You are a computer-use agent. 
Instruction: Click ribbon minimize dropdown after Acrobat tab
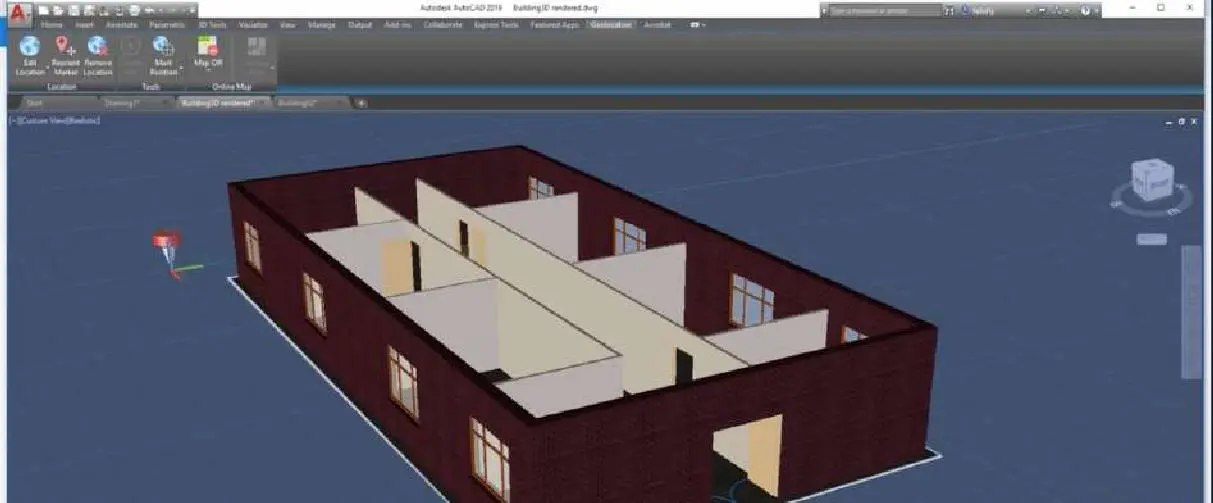pyautogui.click(x=698, y=24)
